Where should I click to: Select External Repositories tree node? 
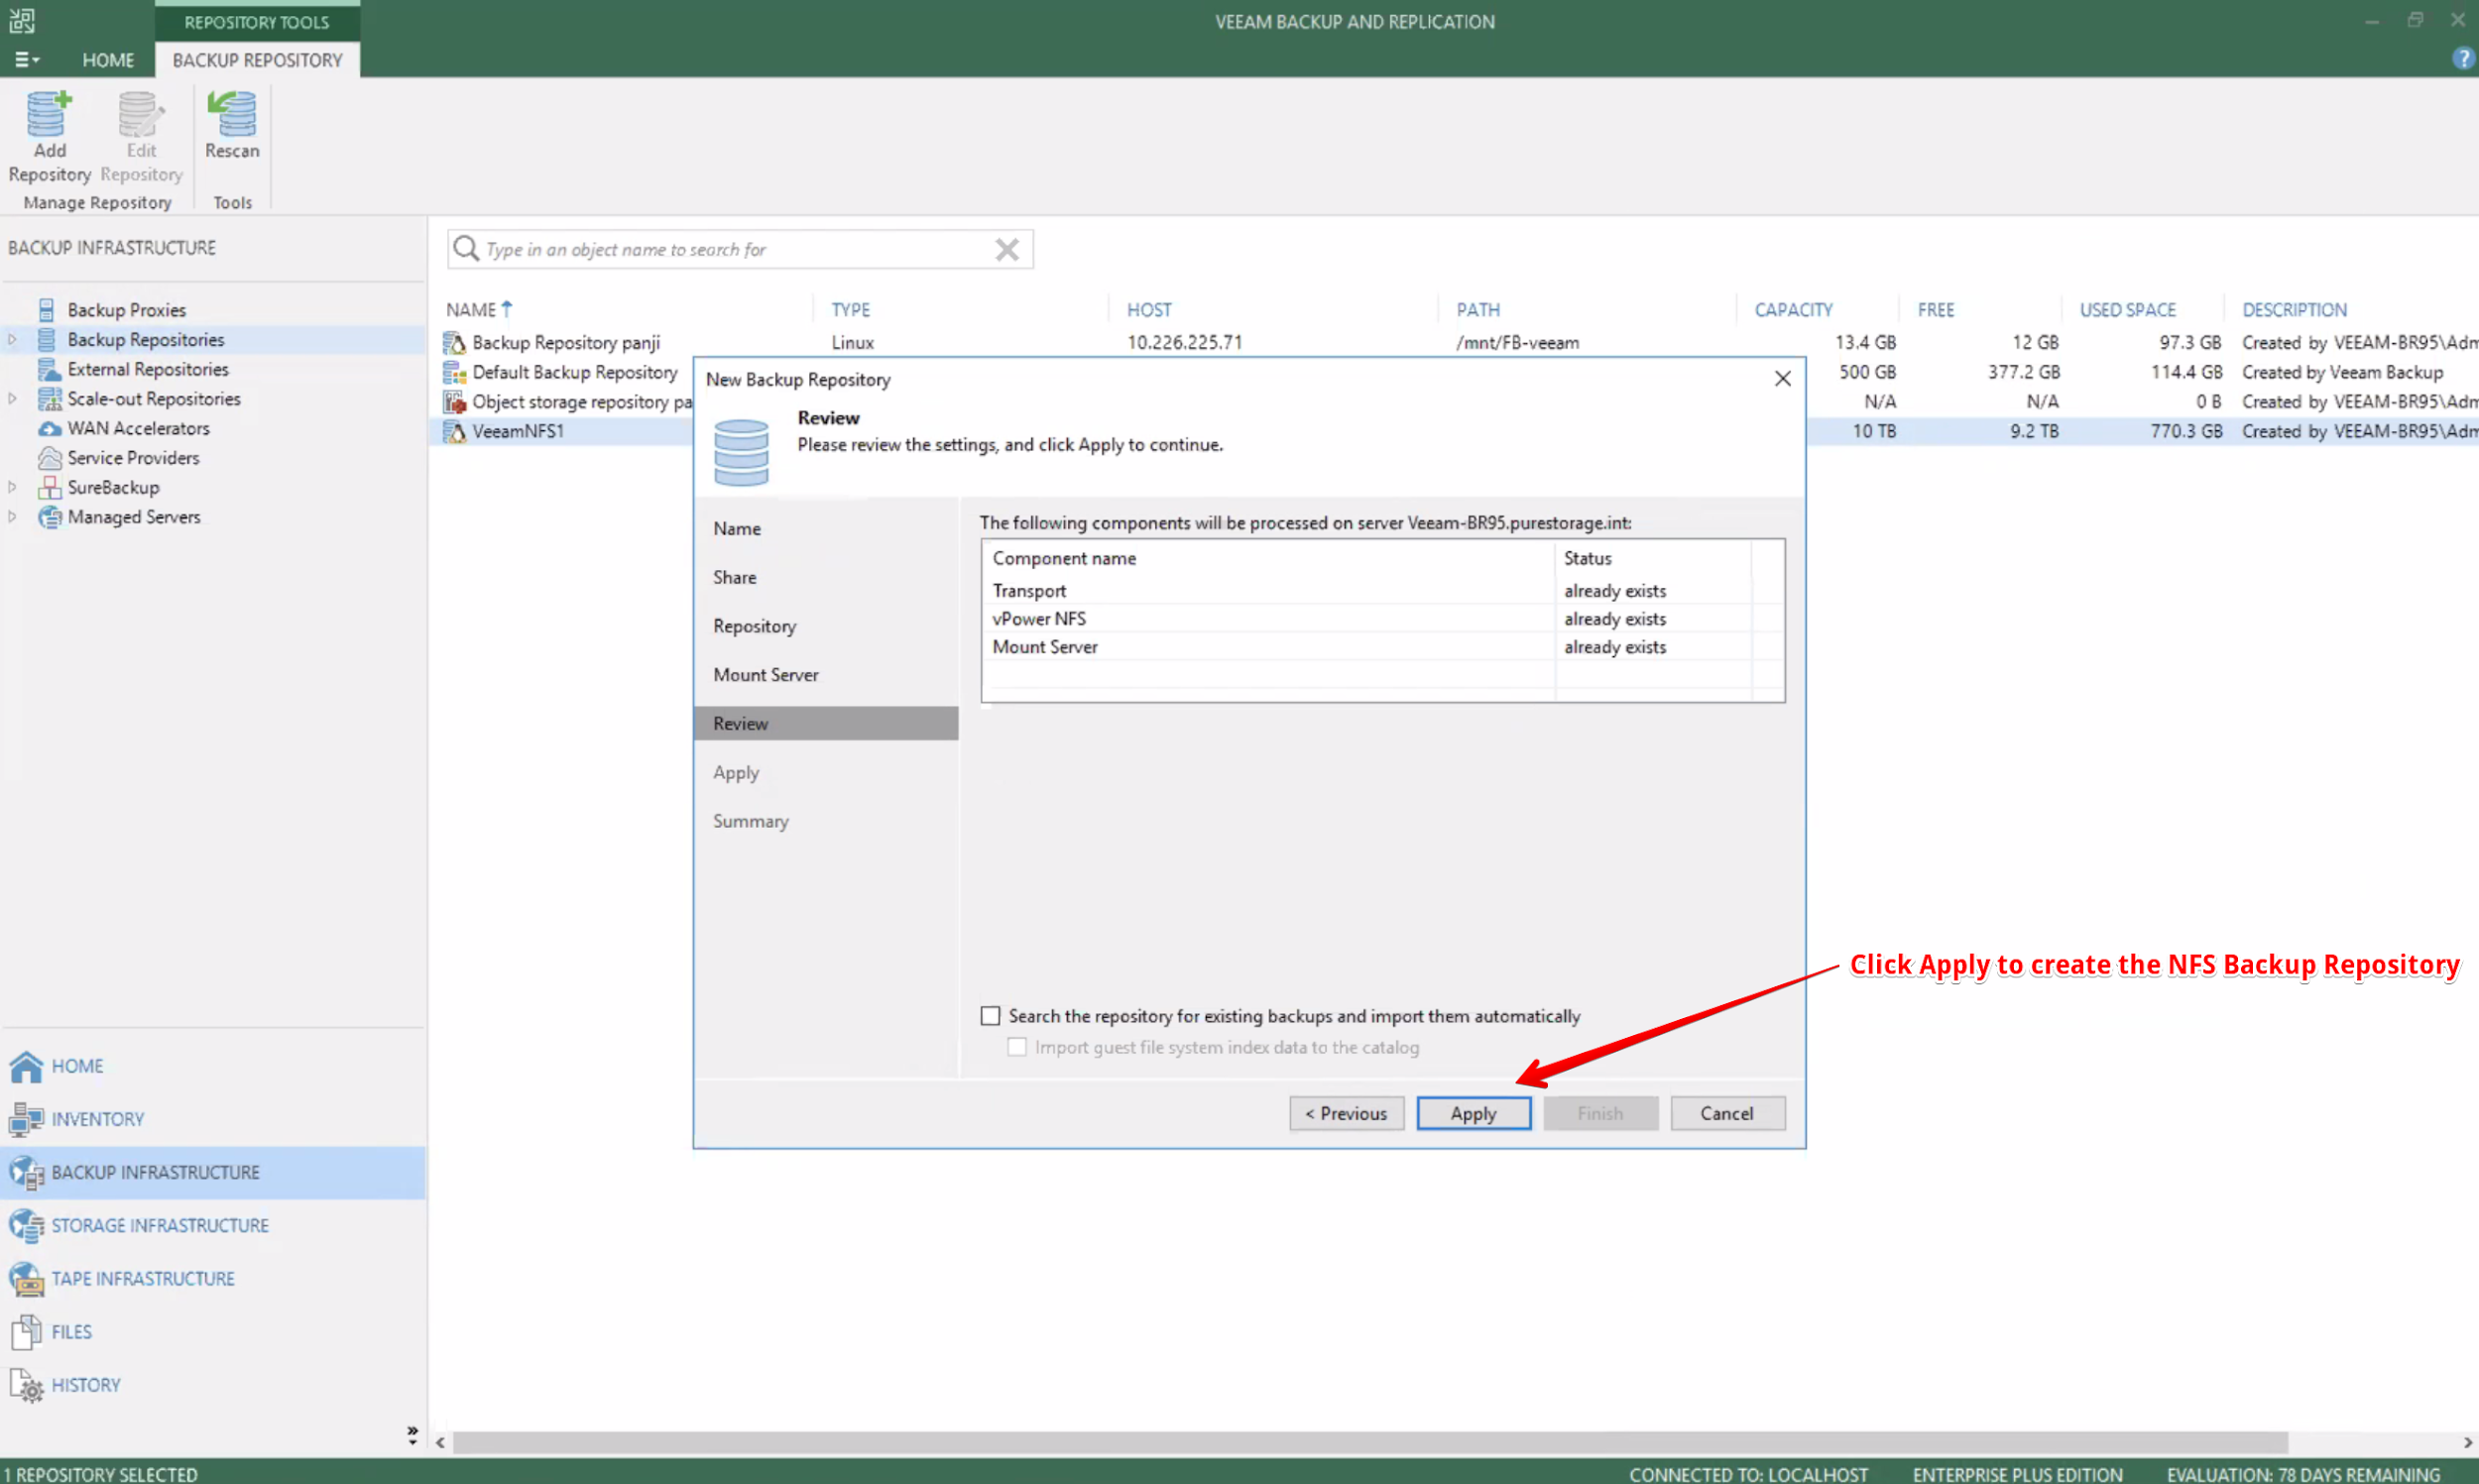point(147,369)
